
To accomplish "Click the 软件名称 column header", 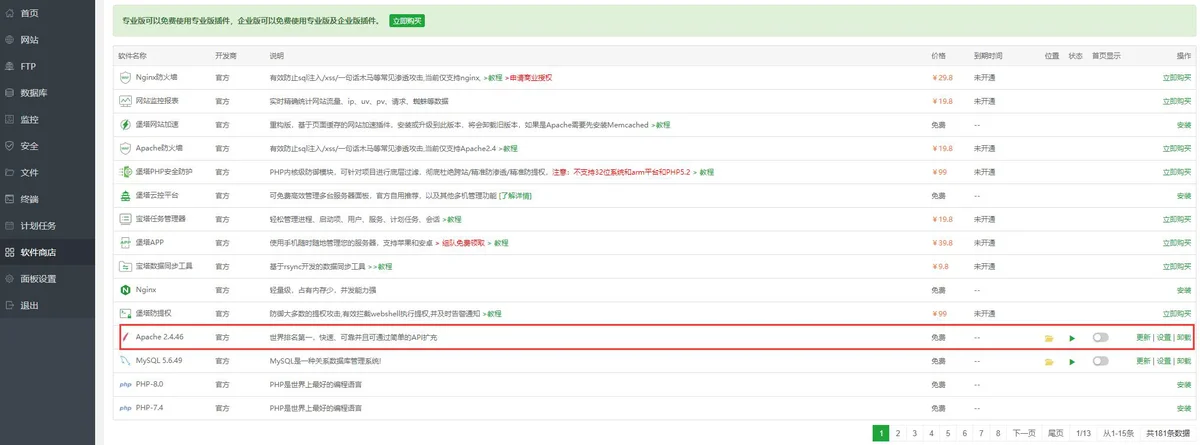I will (132, 55).
